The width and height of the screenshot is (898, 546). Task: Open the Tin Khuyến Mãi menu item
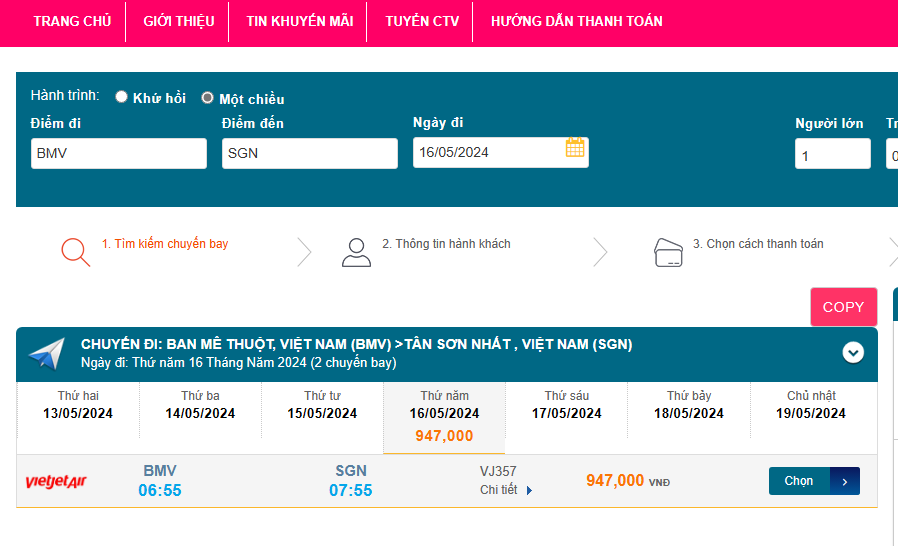299,21
